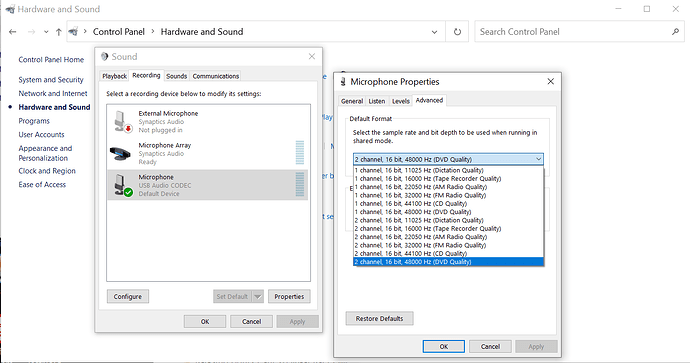This screenshot has height=363, width=690.
Task: Open Network and Internet category
Action: 53,93
